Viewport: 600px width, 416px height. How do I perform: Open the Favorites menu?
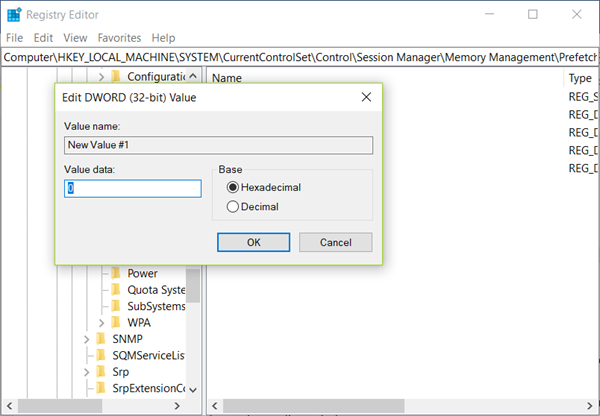119,38
